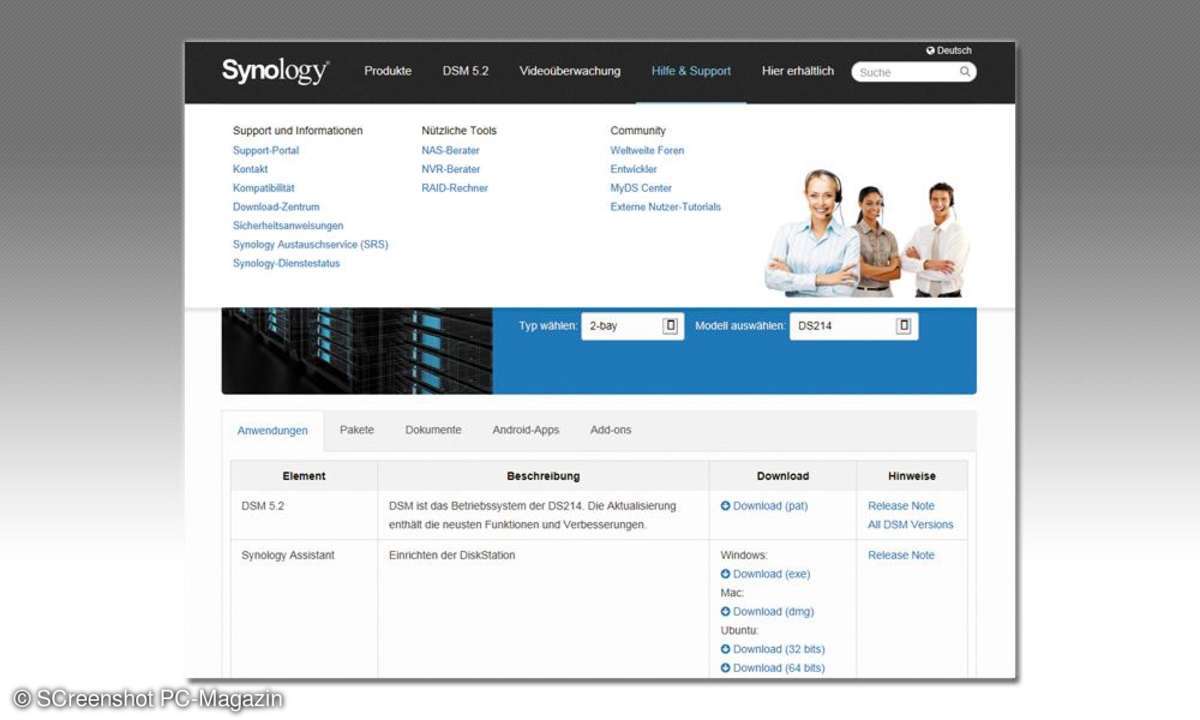This screenshot has width=1200, height=720.
Task: Select the Hilfe & Support menu
Action: (x=691, y=71)
